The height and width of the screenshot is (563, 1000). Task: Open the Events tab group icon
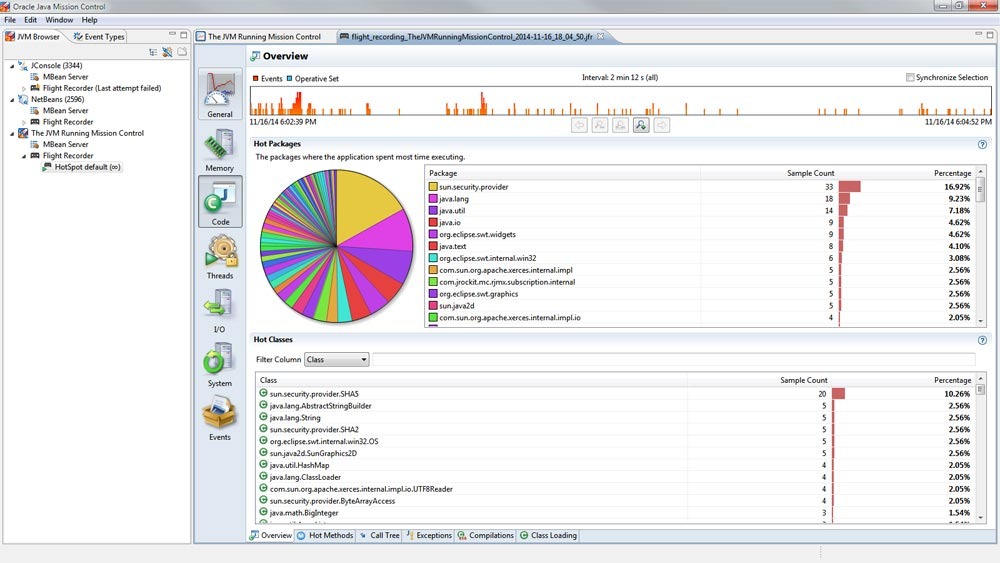(220, 418)
